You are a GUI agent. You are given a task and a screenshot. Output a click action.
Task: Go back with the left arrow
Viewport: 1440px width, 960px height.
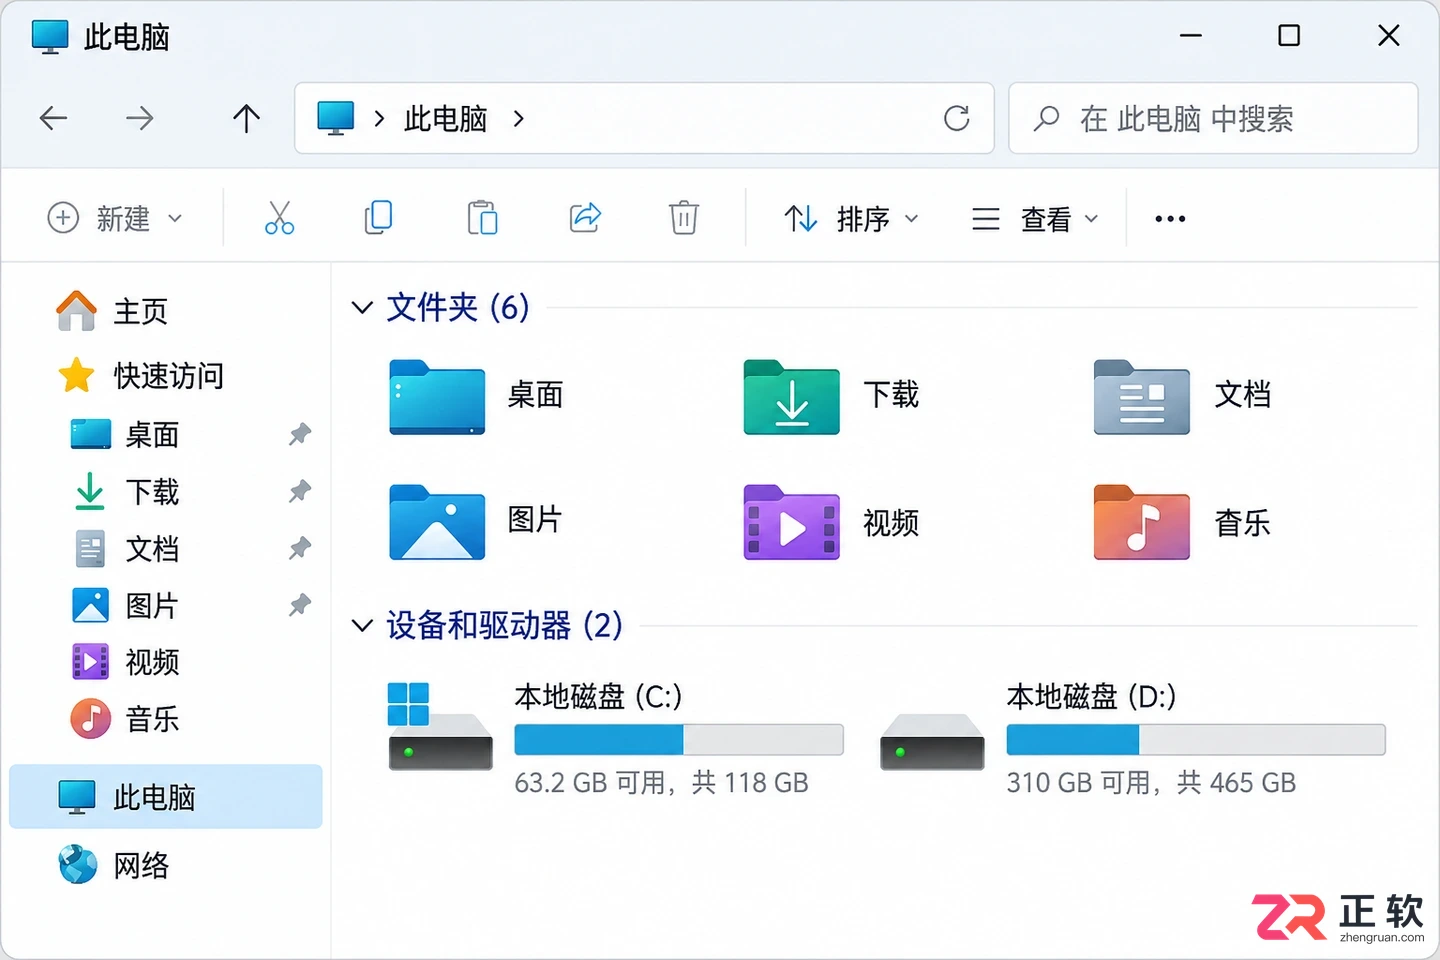pos(54,118)
